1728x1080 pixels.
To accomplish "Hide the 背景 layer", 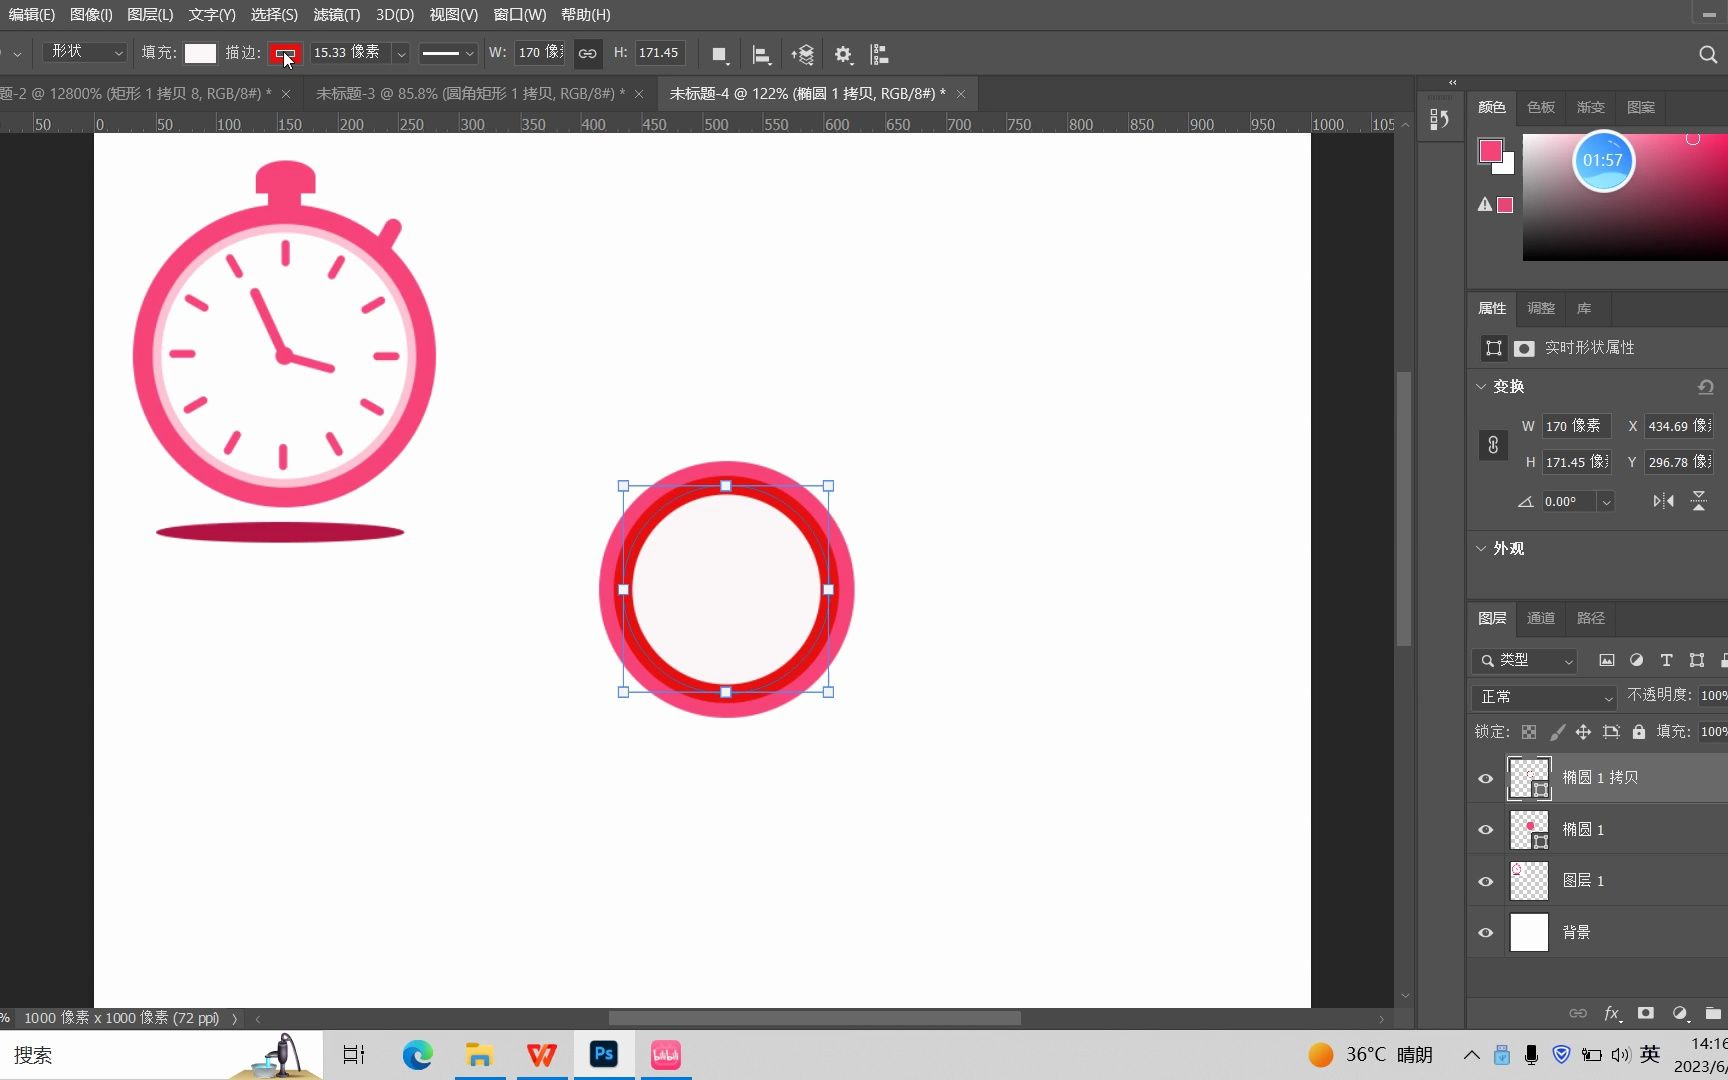I will [x=1486, y=933].
